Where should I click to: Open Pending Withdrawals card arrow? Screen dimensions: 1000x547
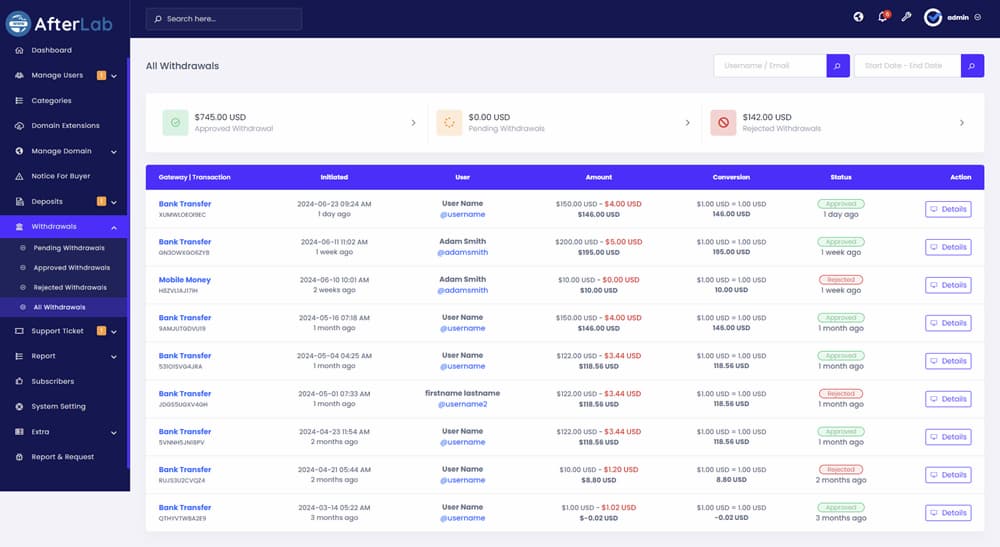[688, 122]
